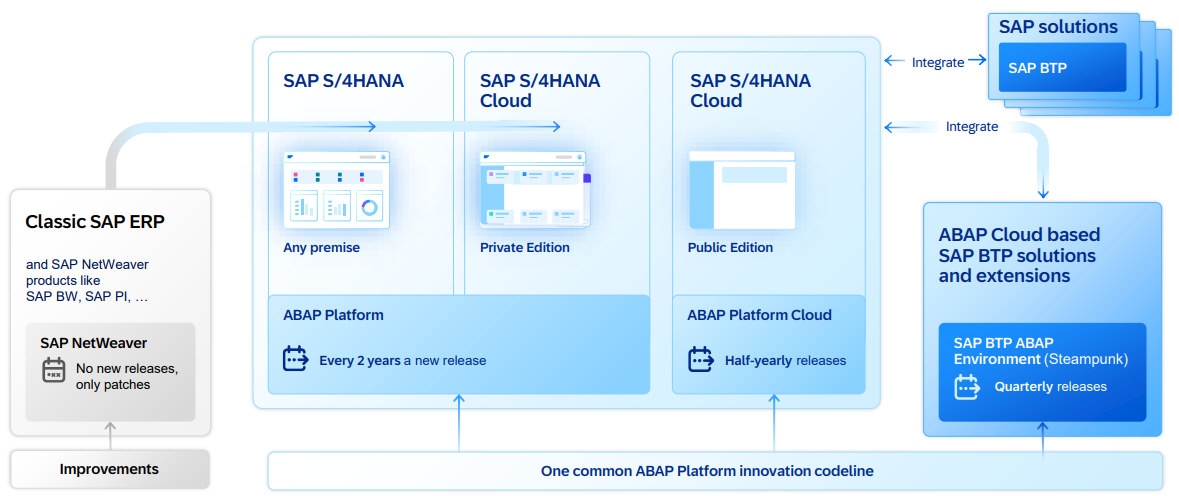Click the 'SAP S/4HANA' heading above Any premise
The width and height of the screenshot is (1179, 496).
click(344, 81)
